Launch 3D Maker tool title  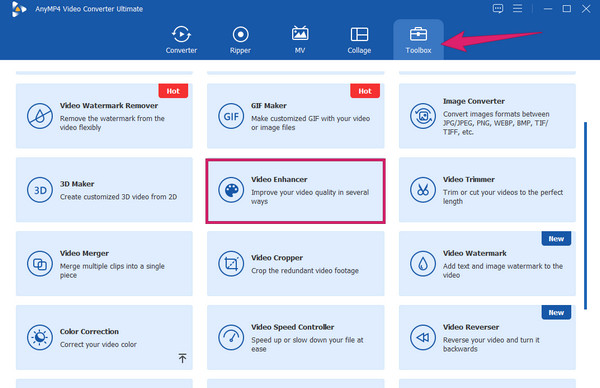[x=77, y=184]
